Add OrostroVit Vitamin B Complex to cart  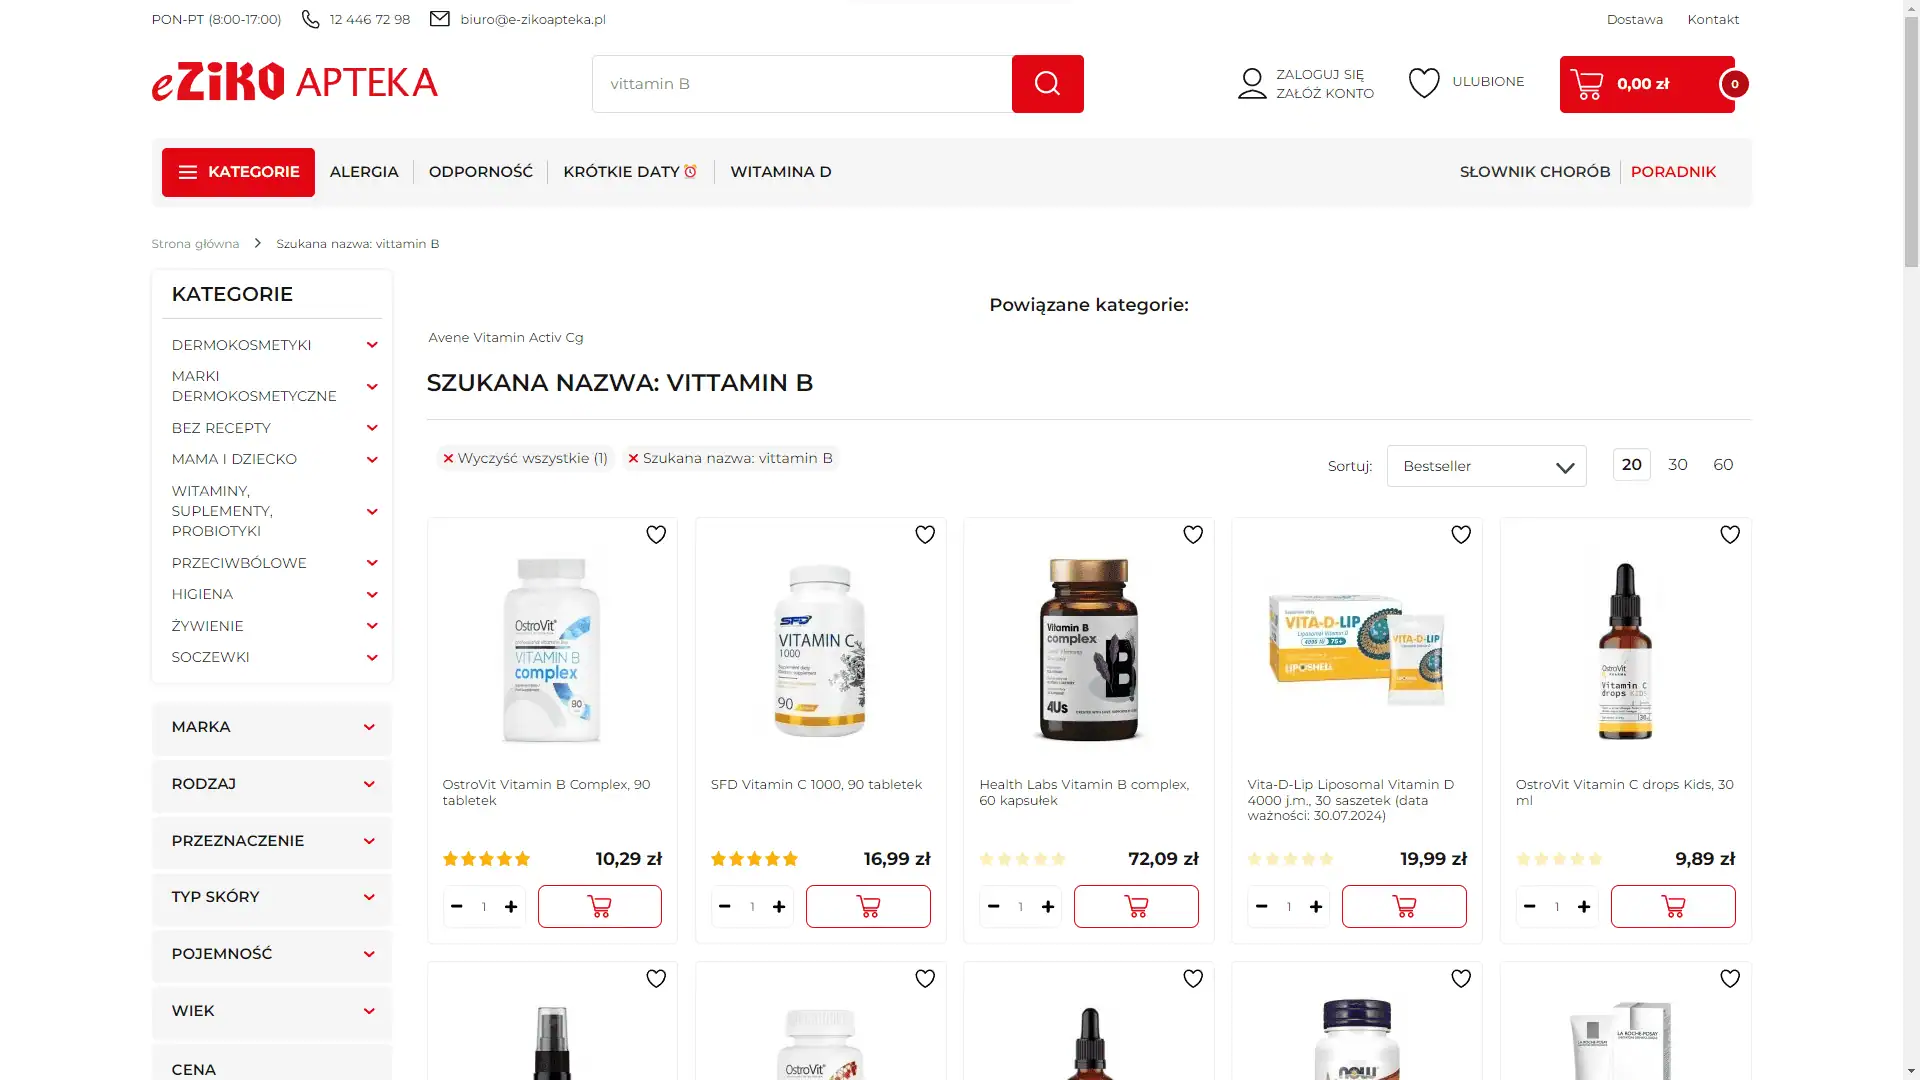600,906
